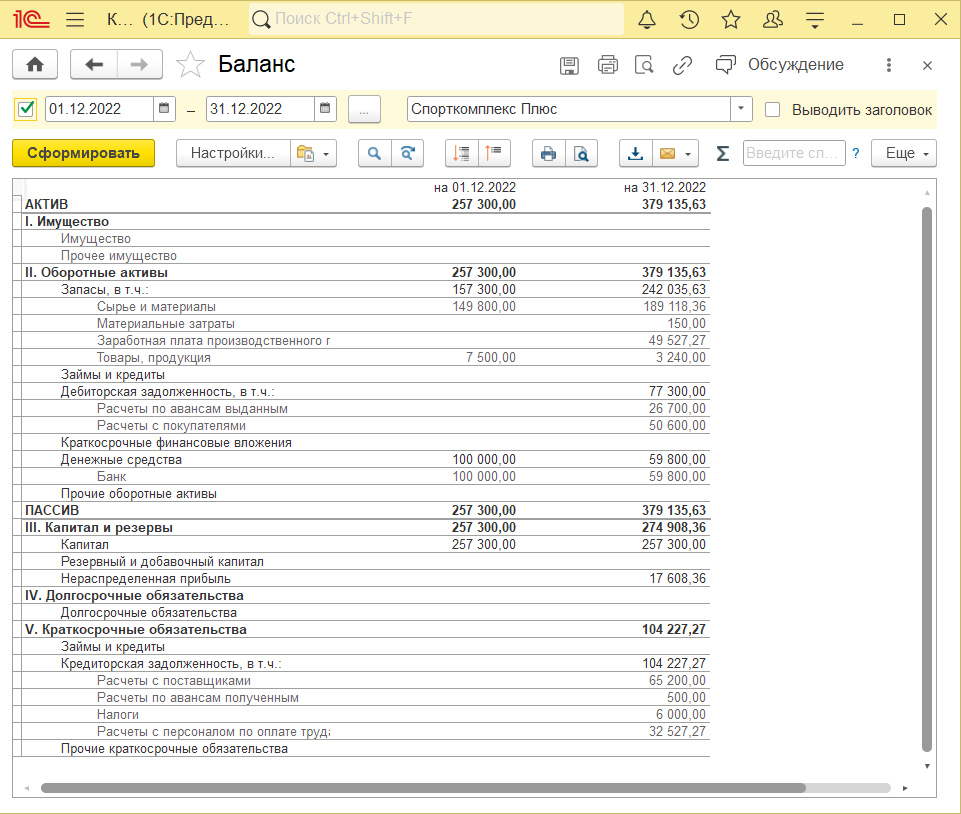
Task: Get a link with the chain icon
Action: pos(682,65)
